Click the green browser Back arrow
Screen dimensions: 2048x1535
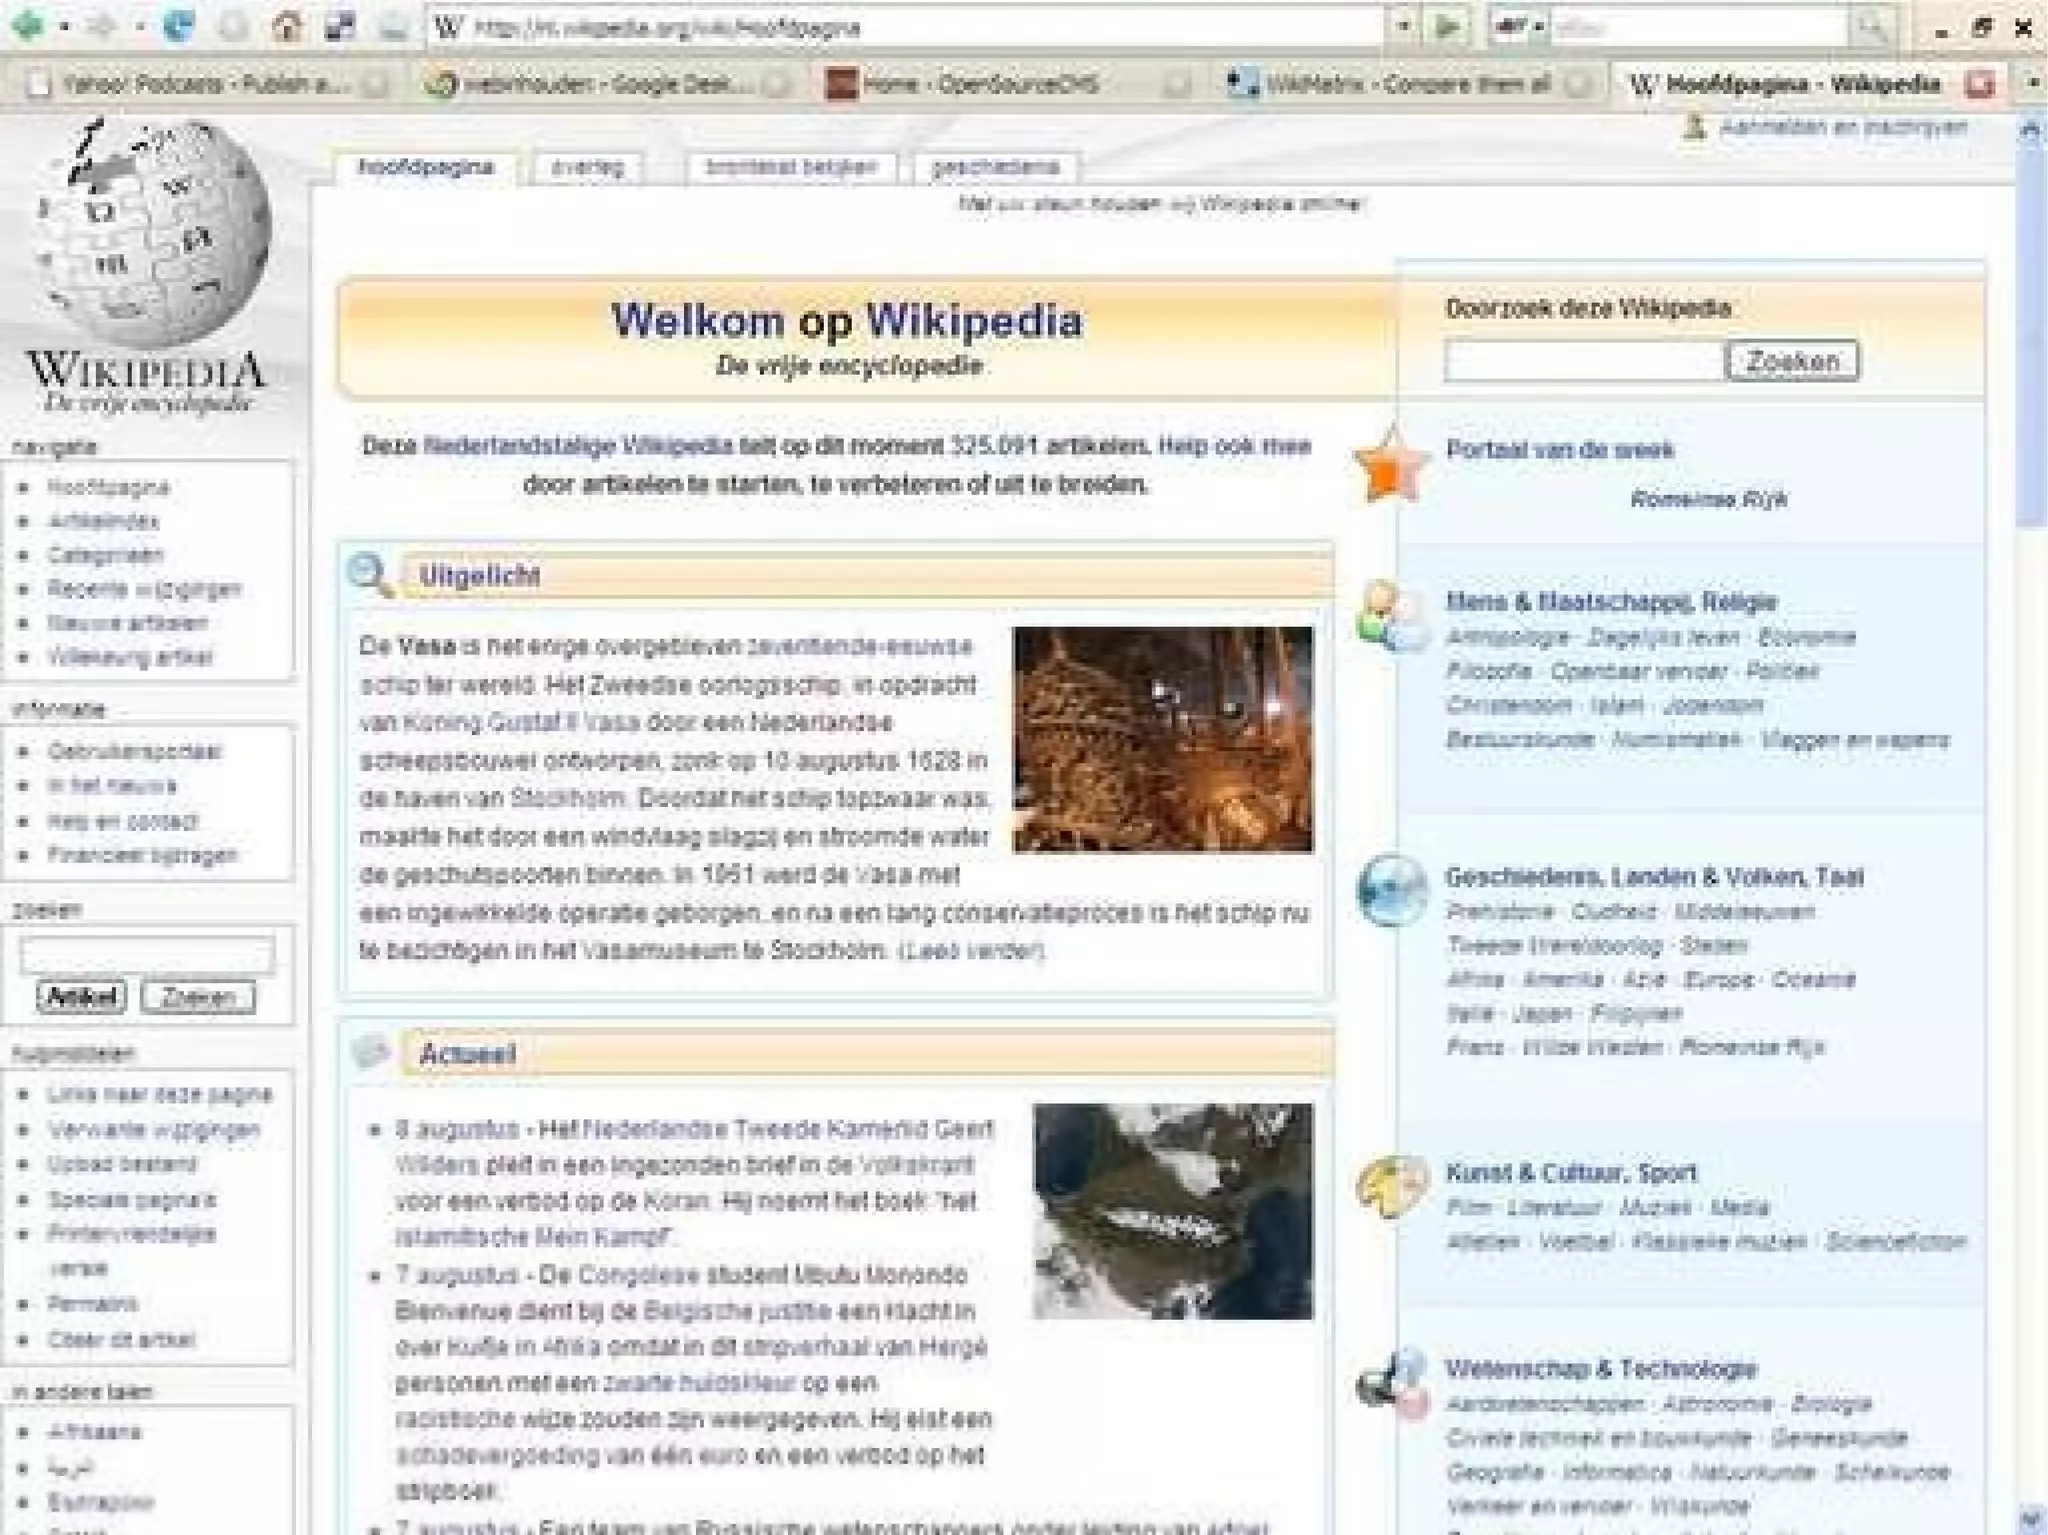click(x=28, y=24)
